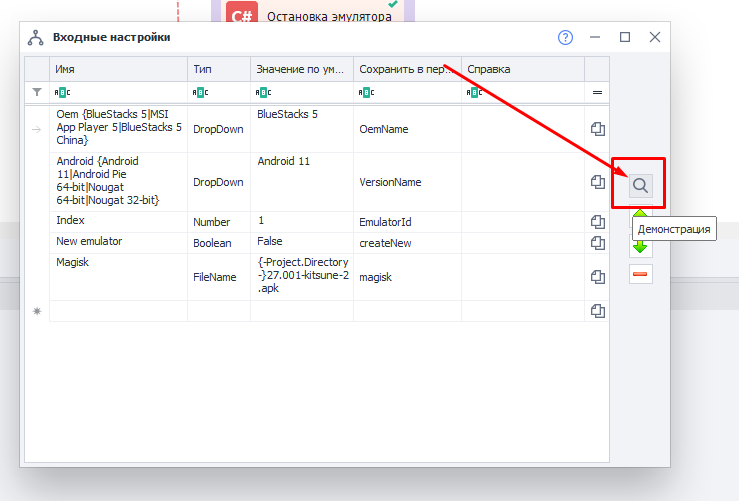Screen dimensions: 739x501
Task: Click the Остановка эмулятора C# action block
Action: pyautogui.click(x=313, y=14)
